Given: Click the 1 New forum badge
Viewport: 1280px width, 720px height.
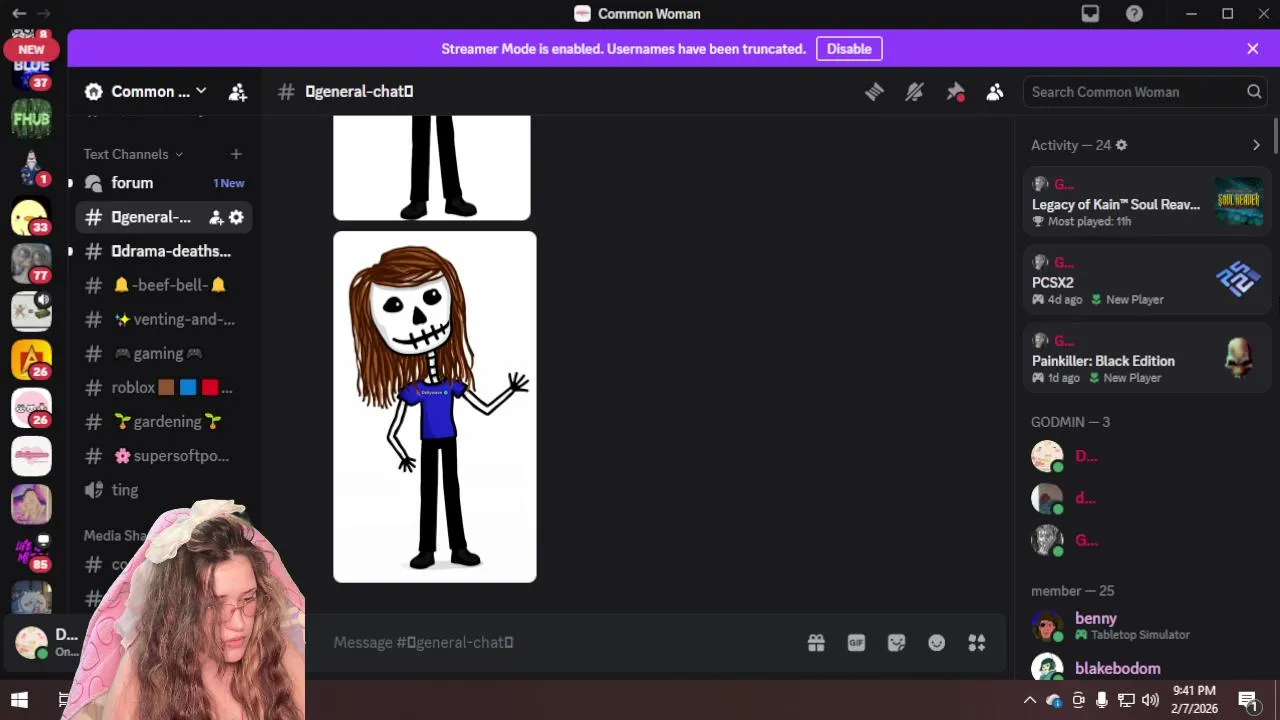Looking at the screenshot, I should [x=228, y=183].
